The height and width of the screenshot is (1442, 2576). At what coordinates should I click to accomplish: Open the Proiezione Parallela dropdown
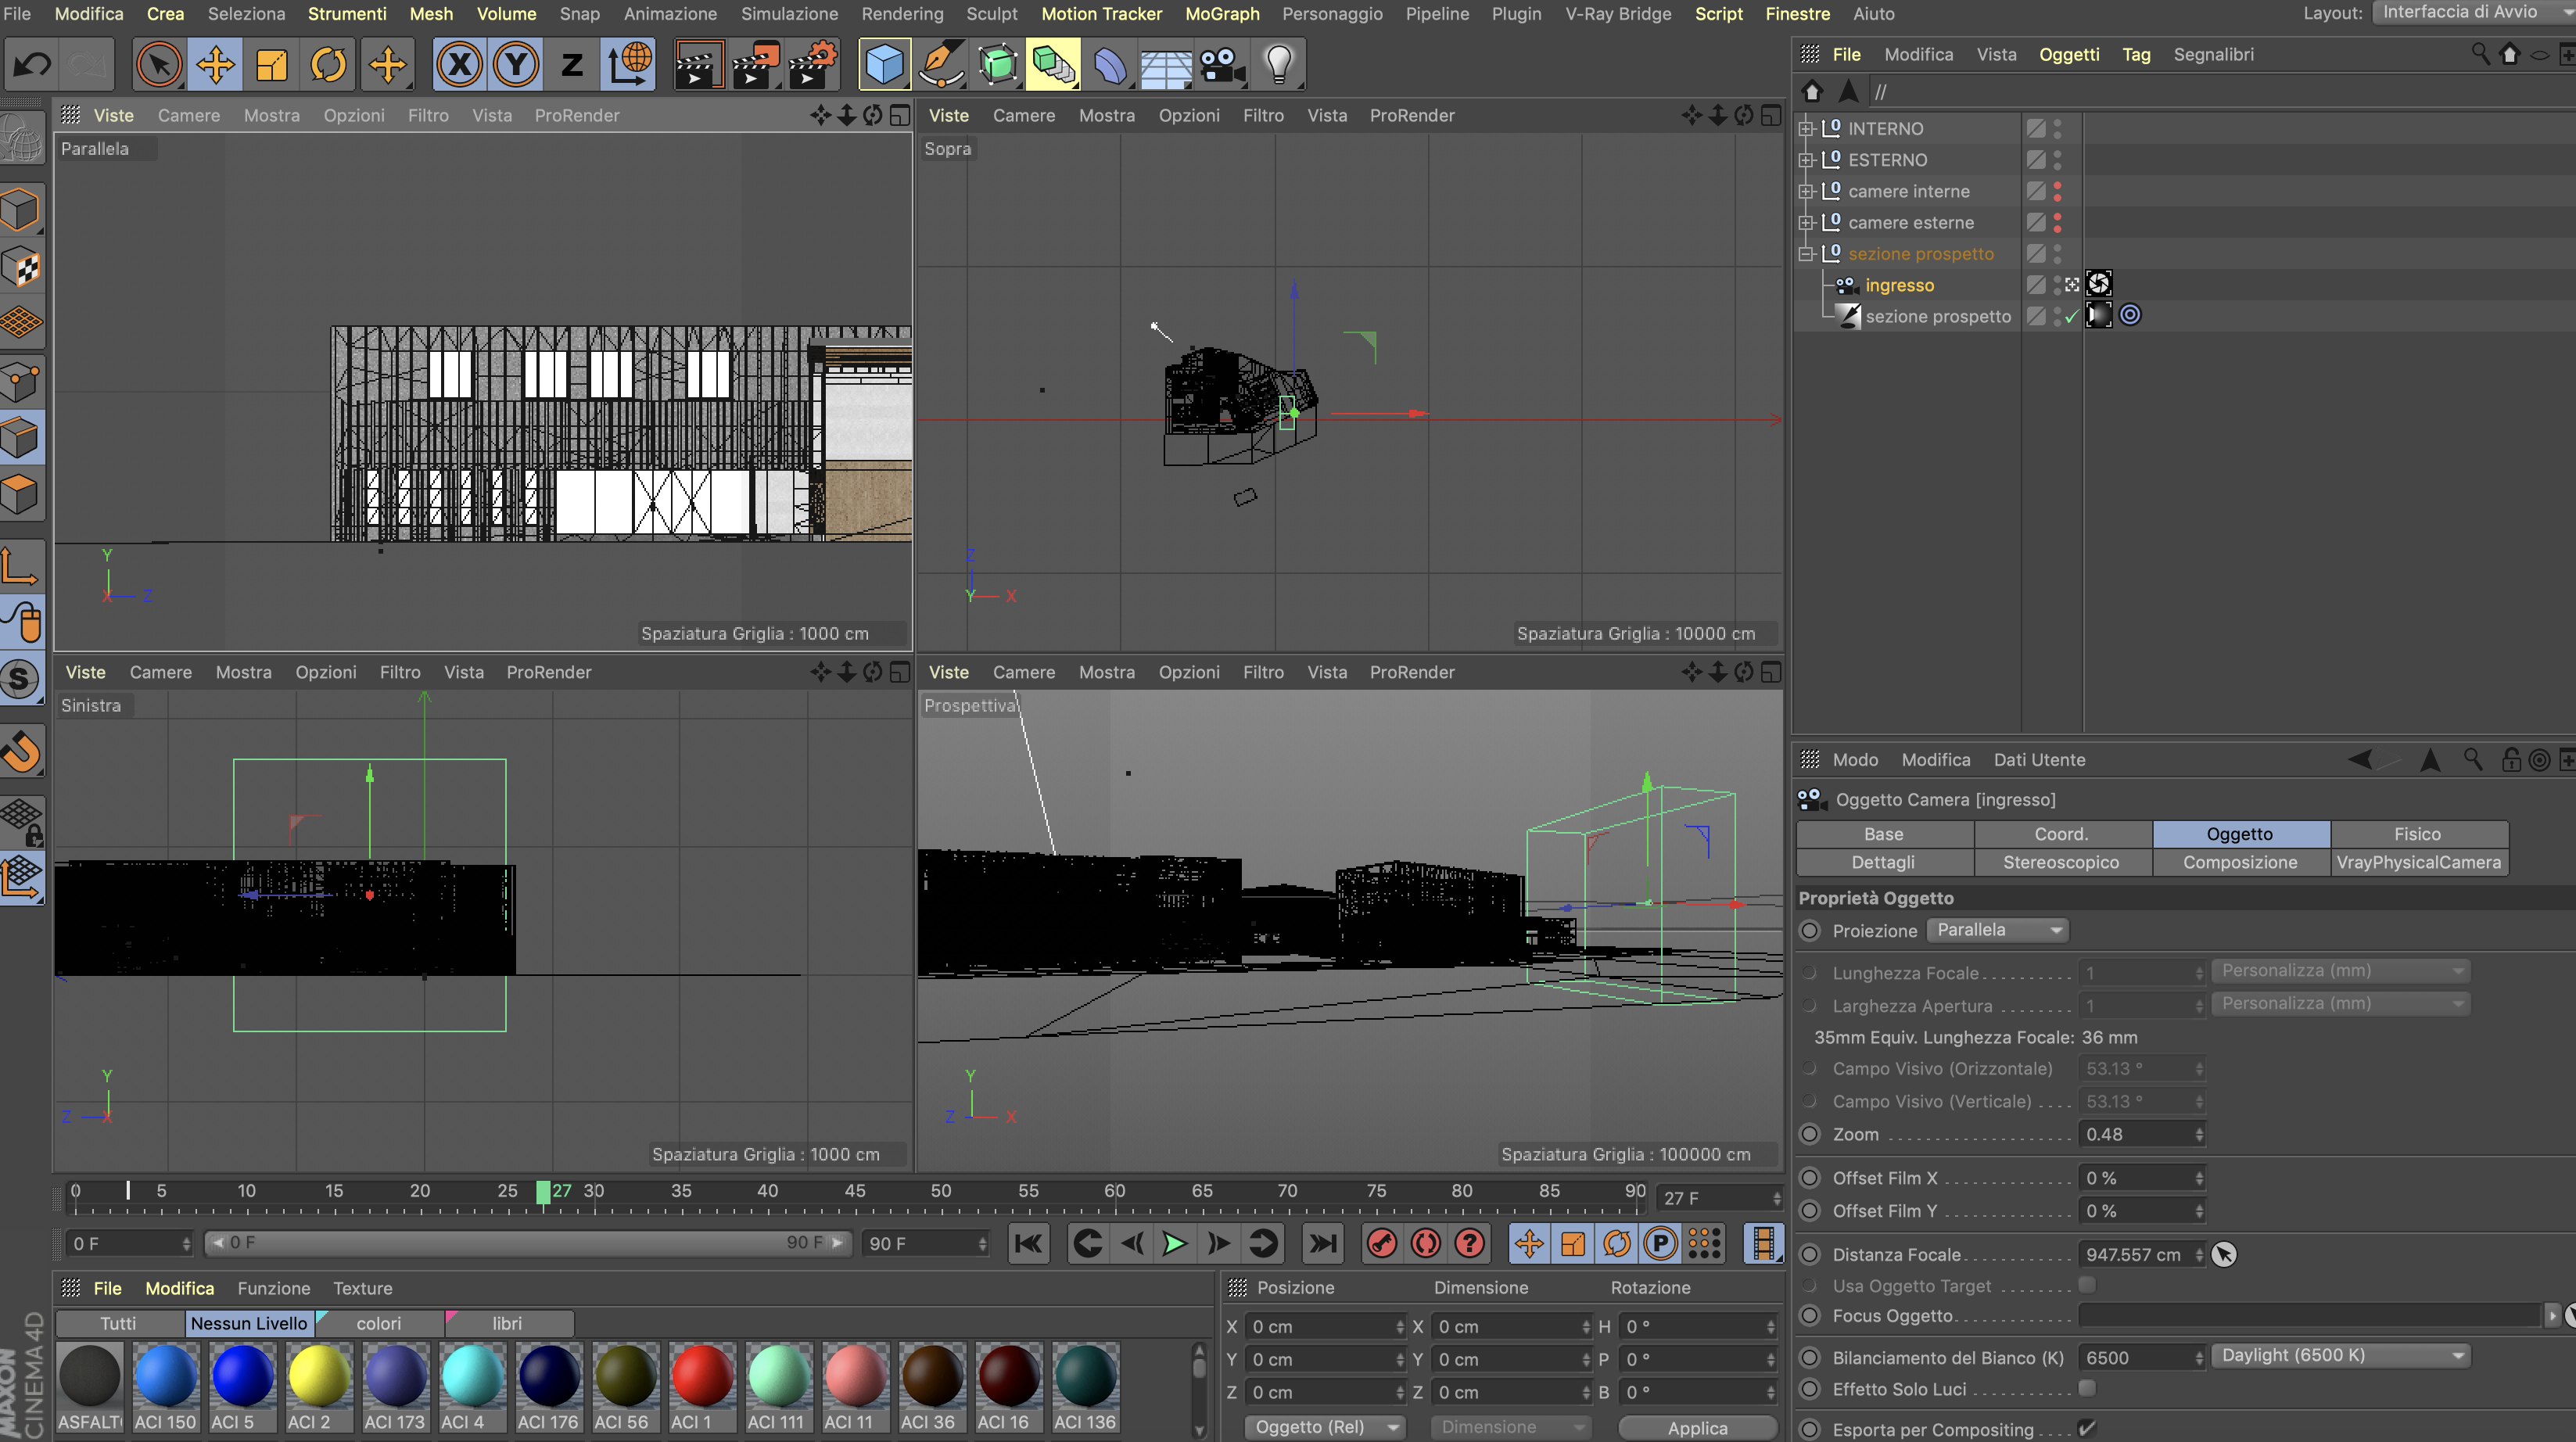pyautogui.click(x=1997, y=930)
